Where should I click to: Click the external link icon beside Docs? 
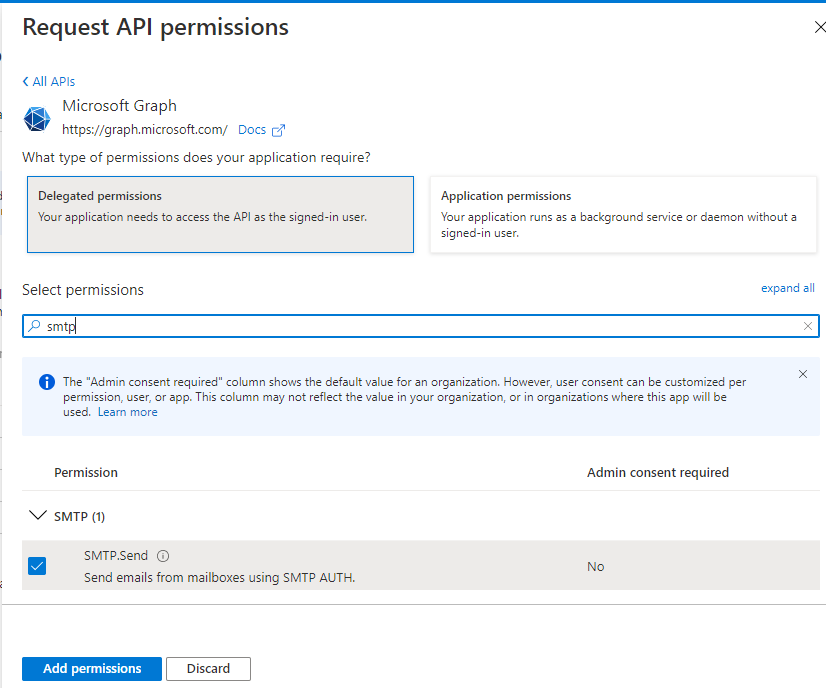(278, 130)
